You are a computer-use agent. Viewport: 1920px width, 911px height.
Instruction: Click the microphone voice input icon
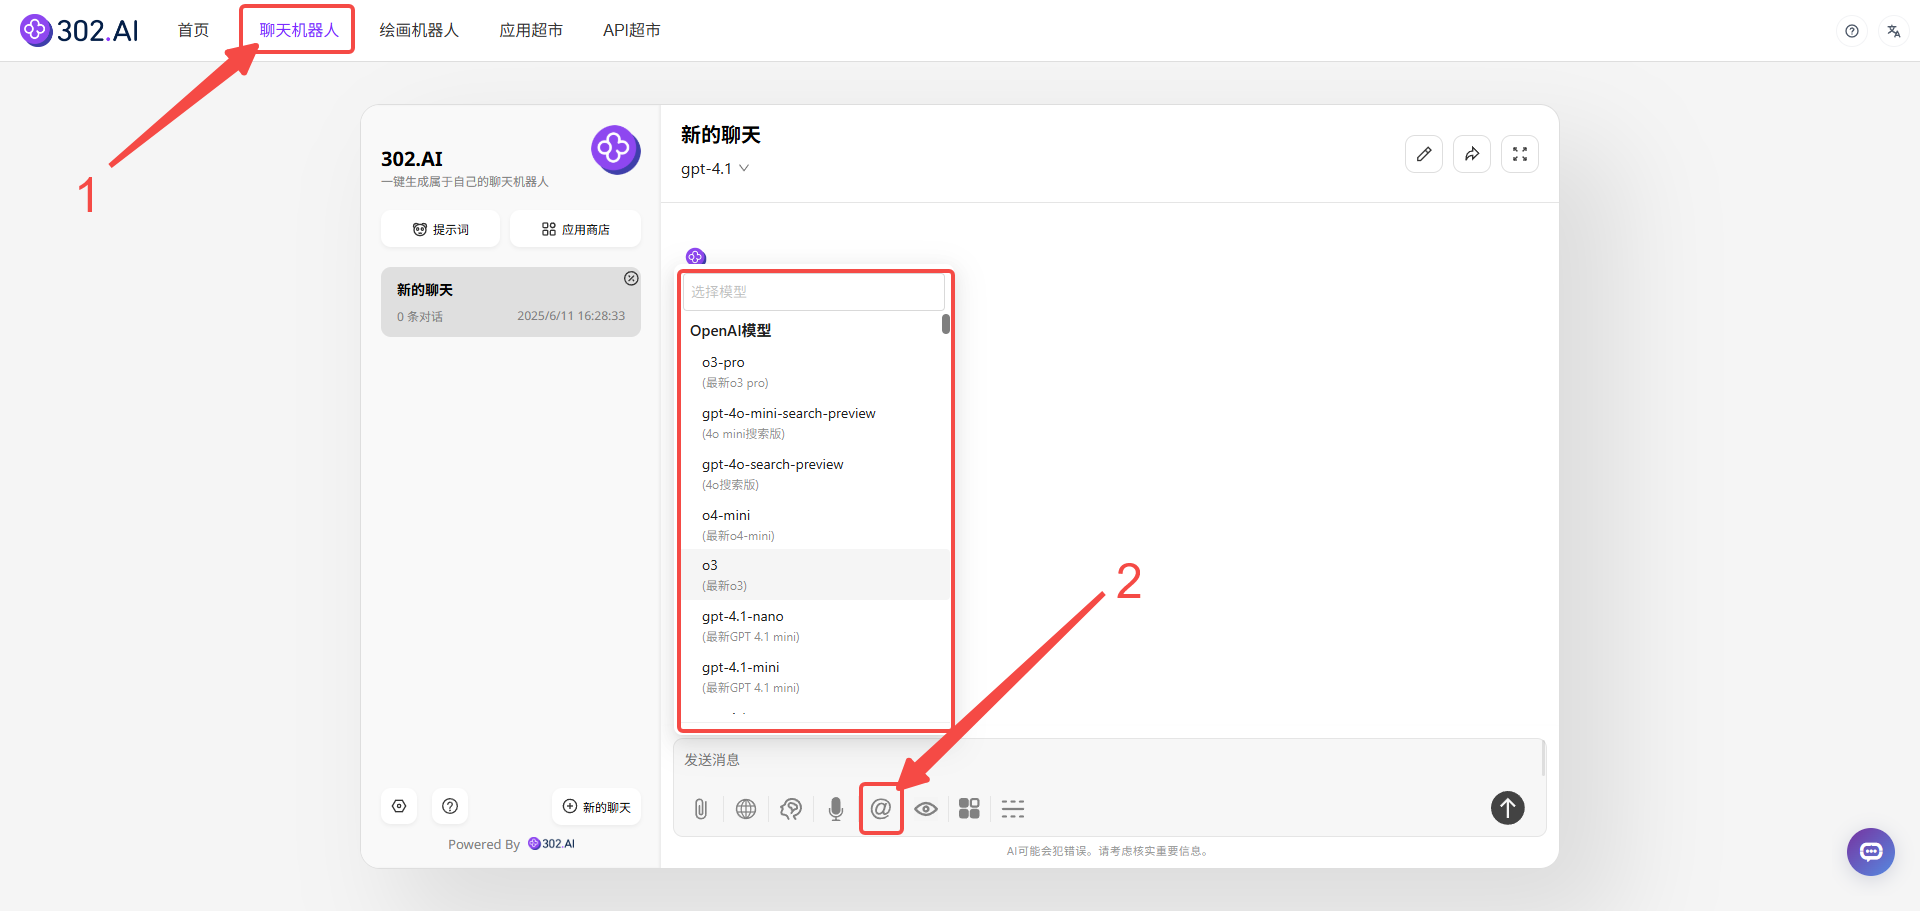(836, 808)
